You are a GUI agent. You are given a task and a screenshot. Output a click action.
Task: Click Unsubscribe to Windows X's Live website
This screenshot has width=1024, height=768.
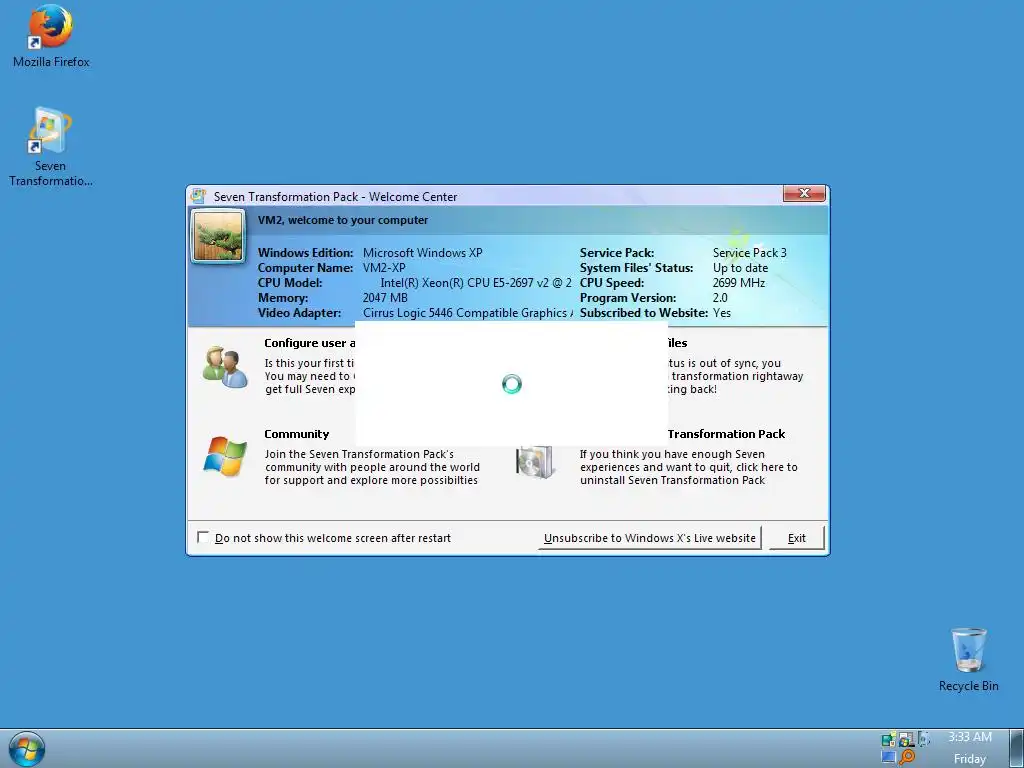pyautogui.click(x=650, y=537)
